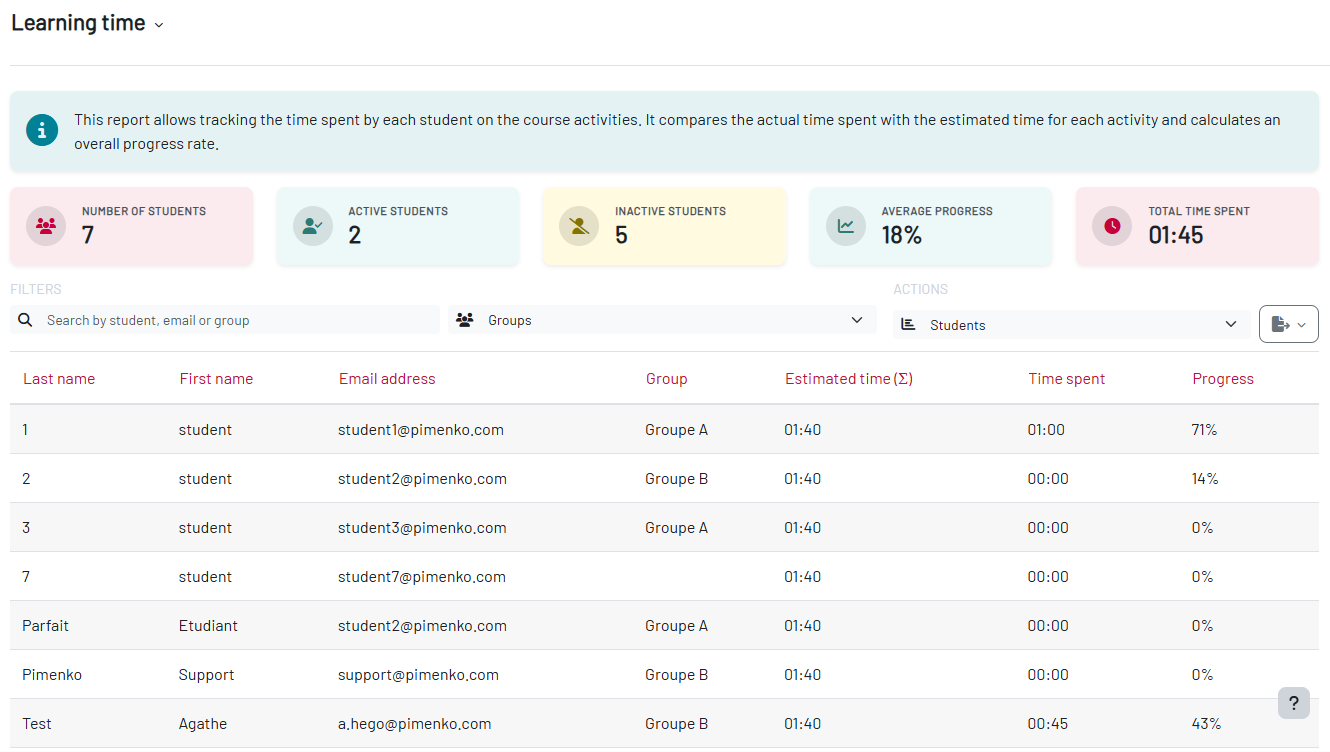
Task: Click the Groups filter people icon
Action: (x=464, y=320)
